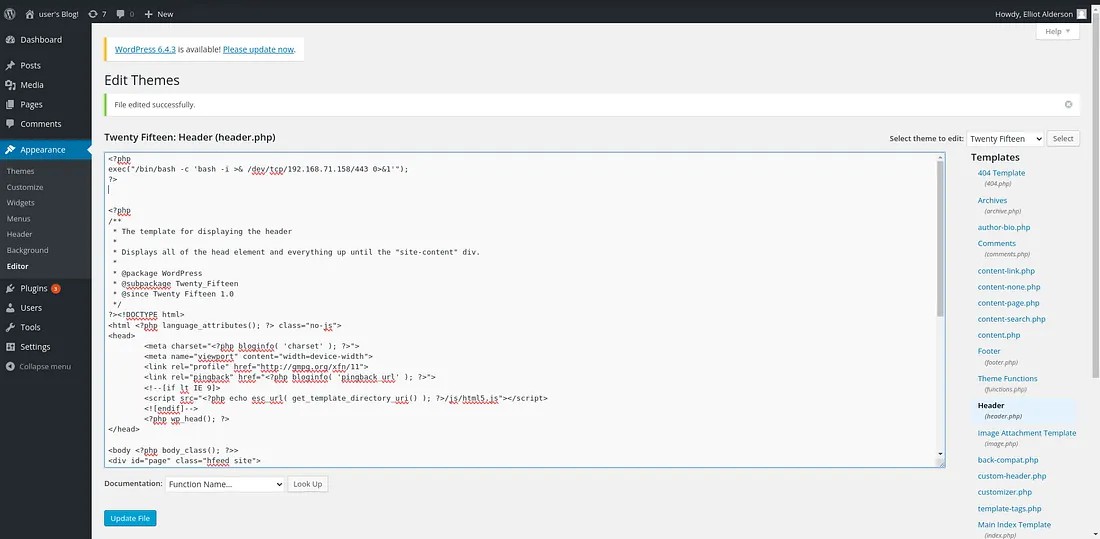Viewport: 1100px width, 539px height.
Task: Open the Background submenu item
Action: [x=27, y=250]
